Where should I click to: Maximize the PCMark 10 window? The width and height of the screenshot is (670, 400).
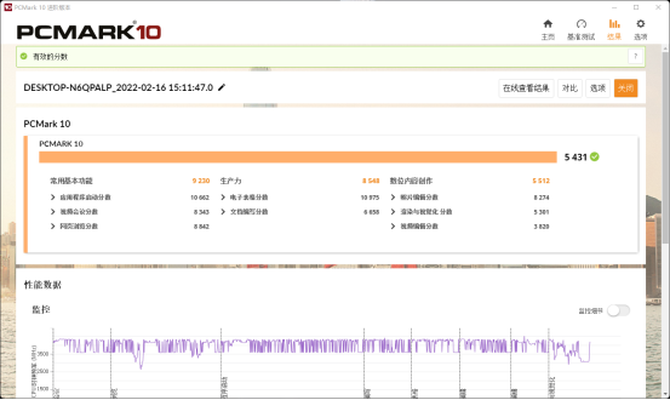click(x=636, y=7)
